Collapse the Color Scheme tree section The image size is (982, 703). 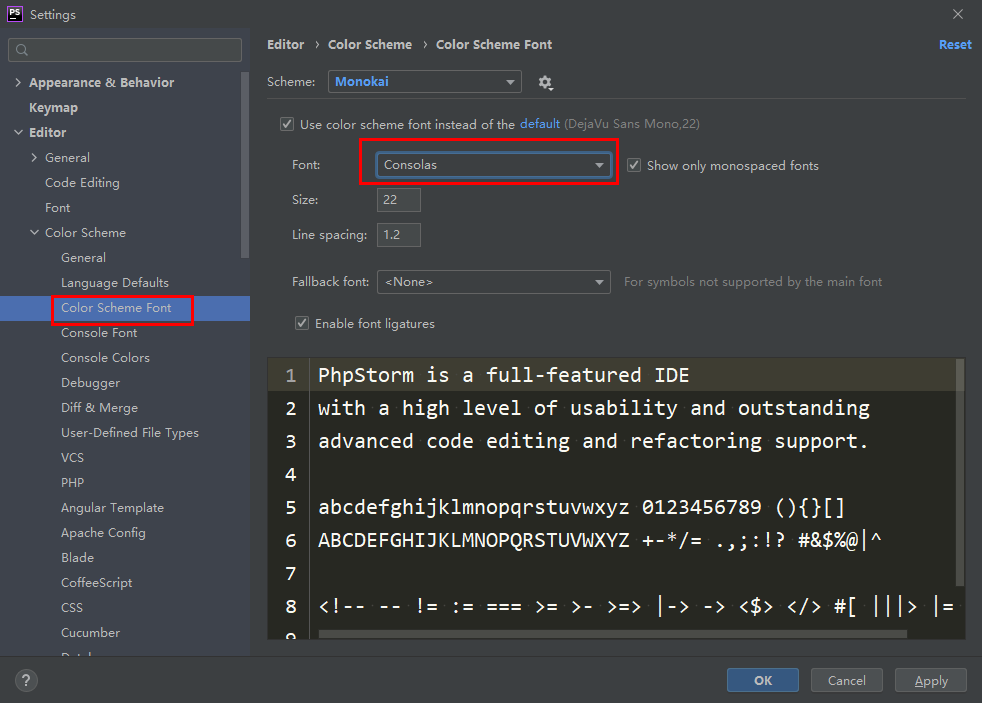[x=34, y=232]
